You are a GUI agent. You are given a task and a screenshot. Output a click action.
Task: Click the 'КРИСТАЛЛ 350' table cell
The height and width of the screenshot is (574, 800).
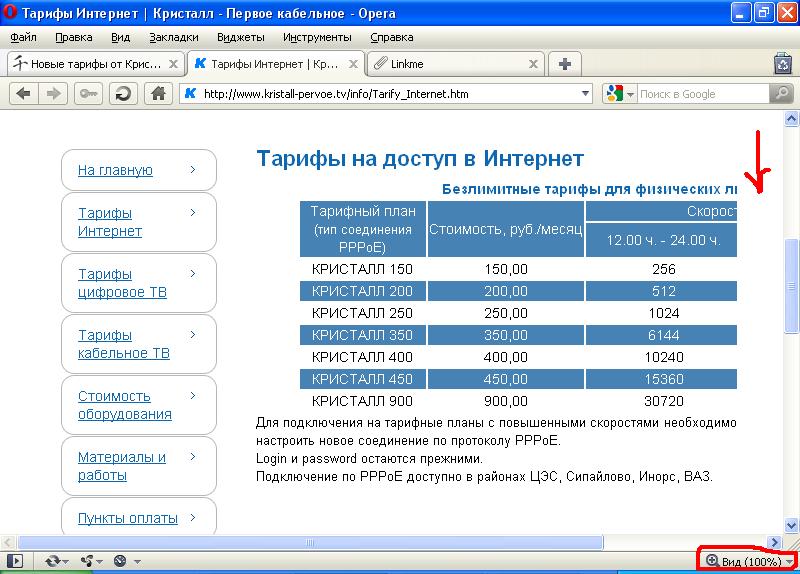[362, 335]
